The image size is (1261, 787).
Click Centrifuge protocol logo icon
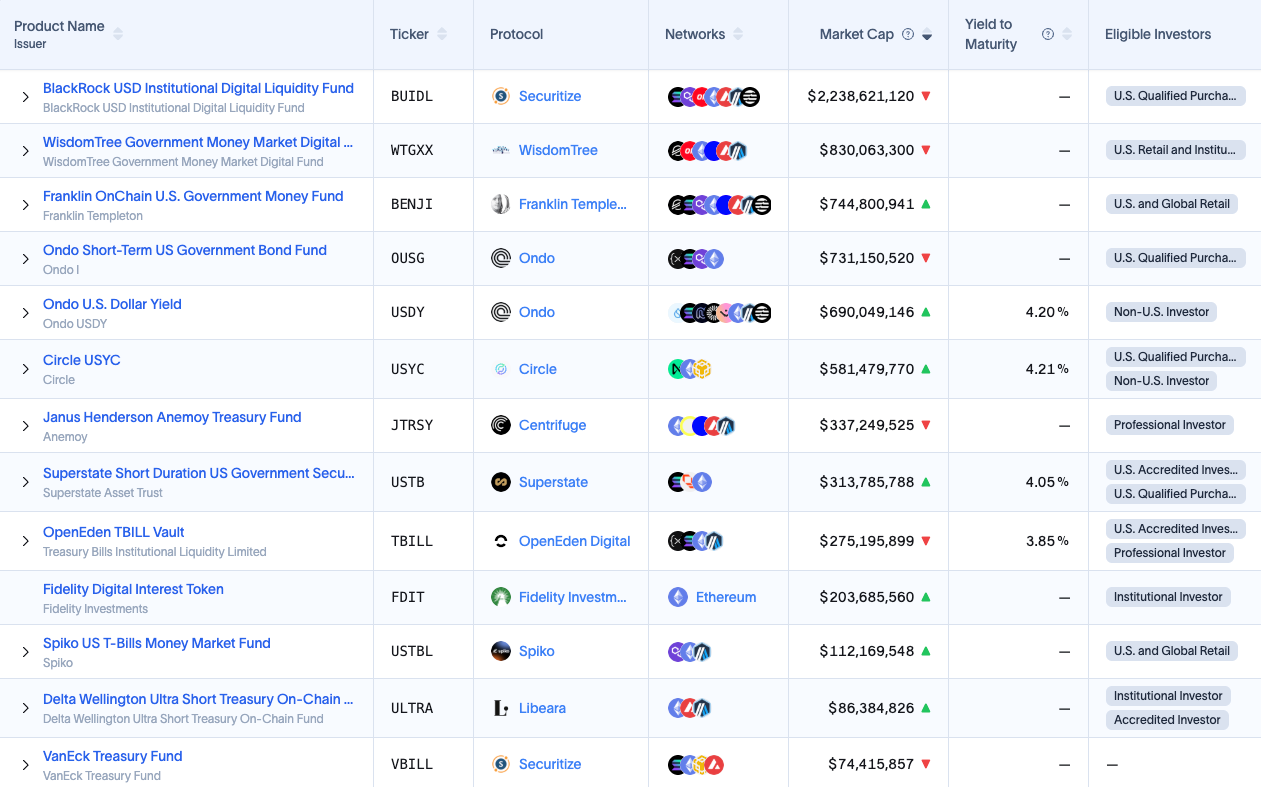(501, 425)
